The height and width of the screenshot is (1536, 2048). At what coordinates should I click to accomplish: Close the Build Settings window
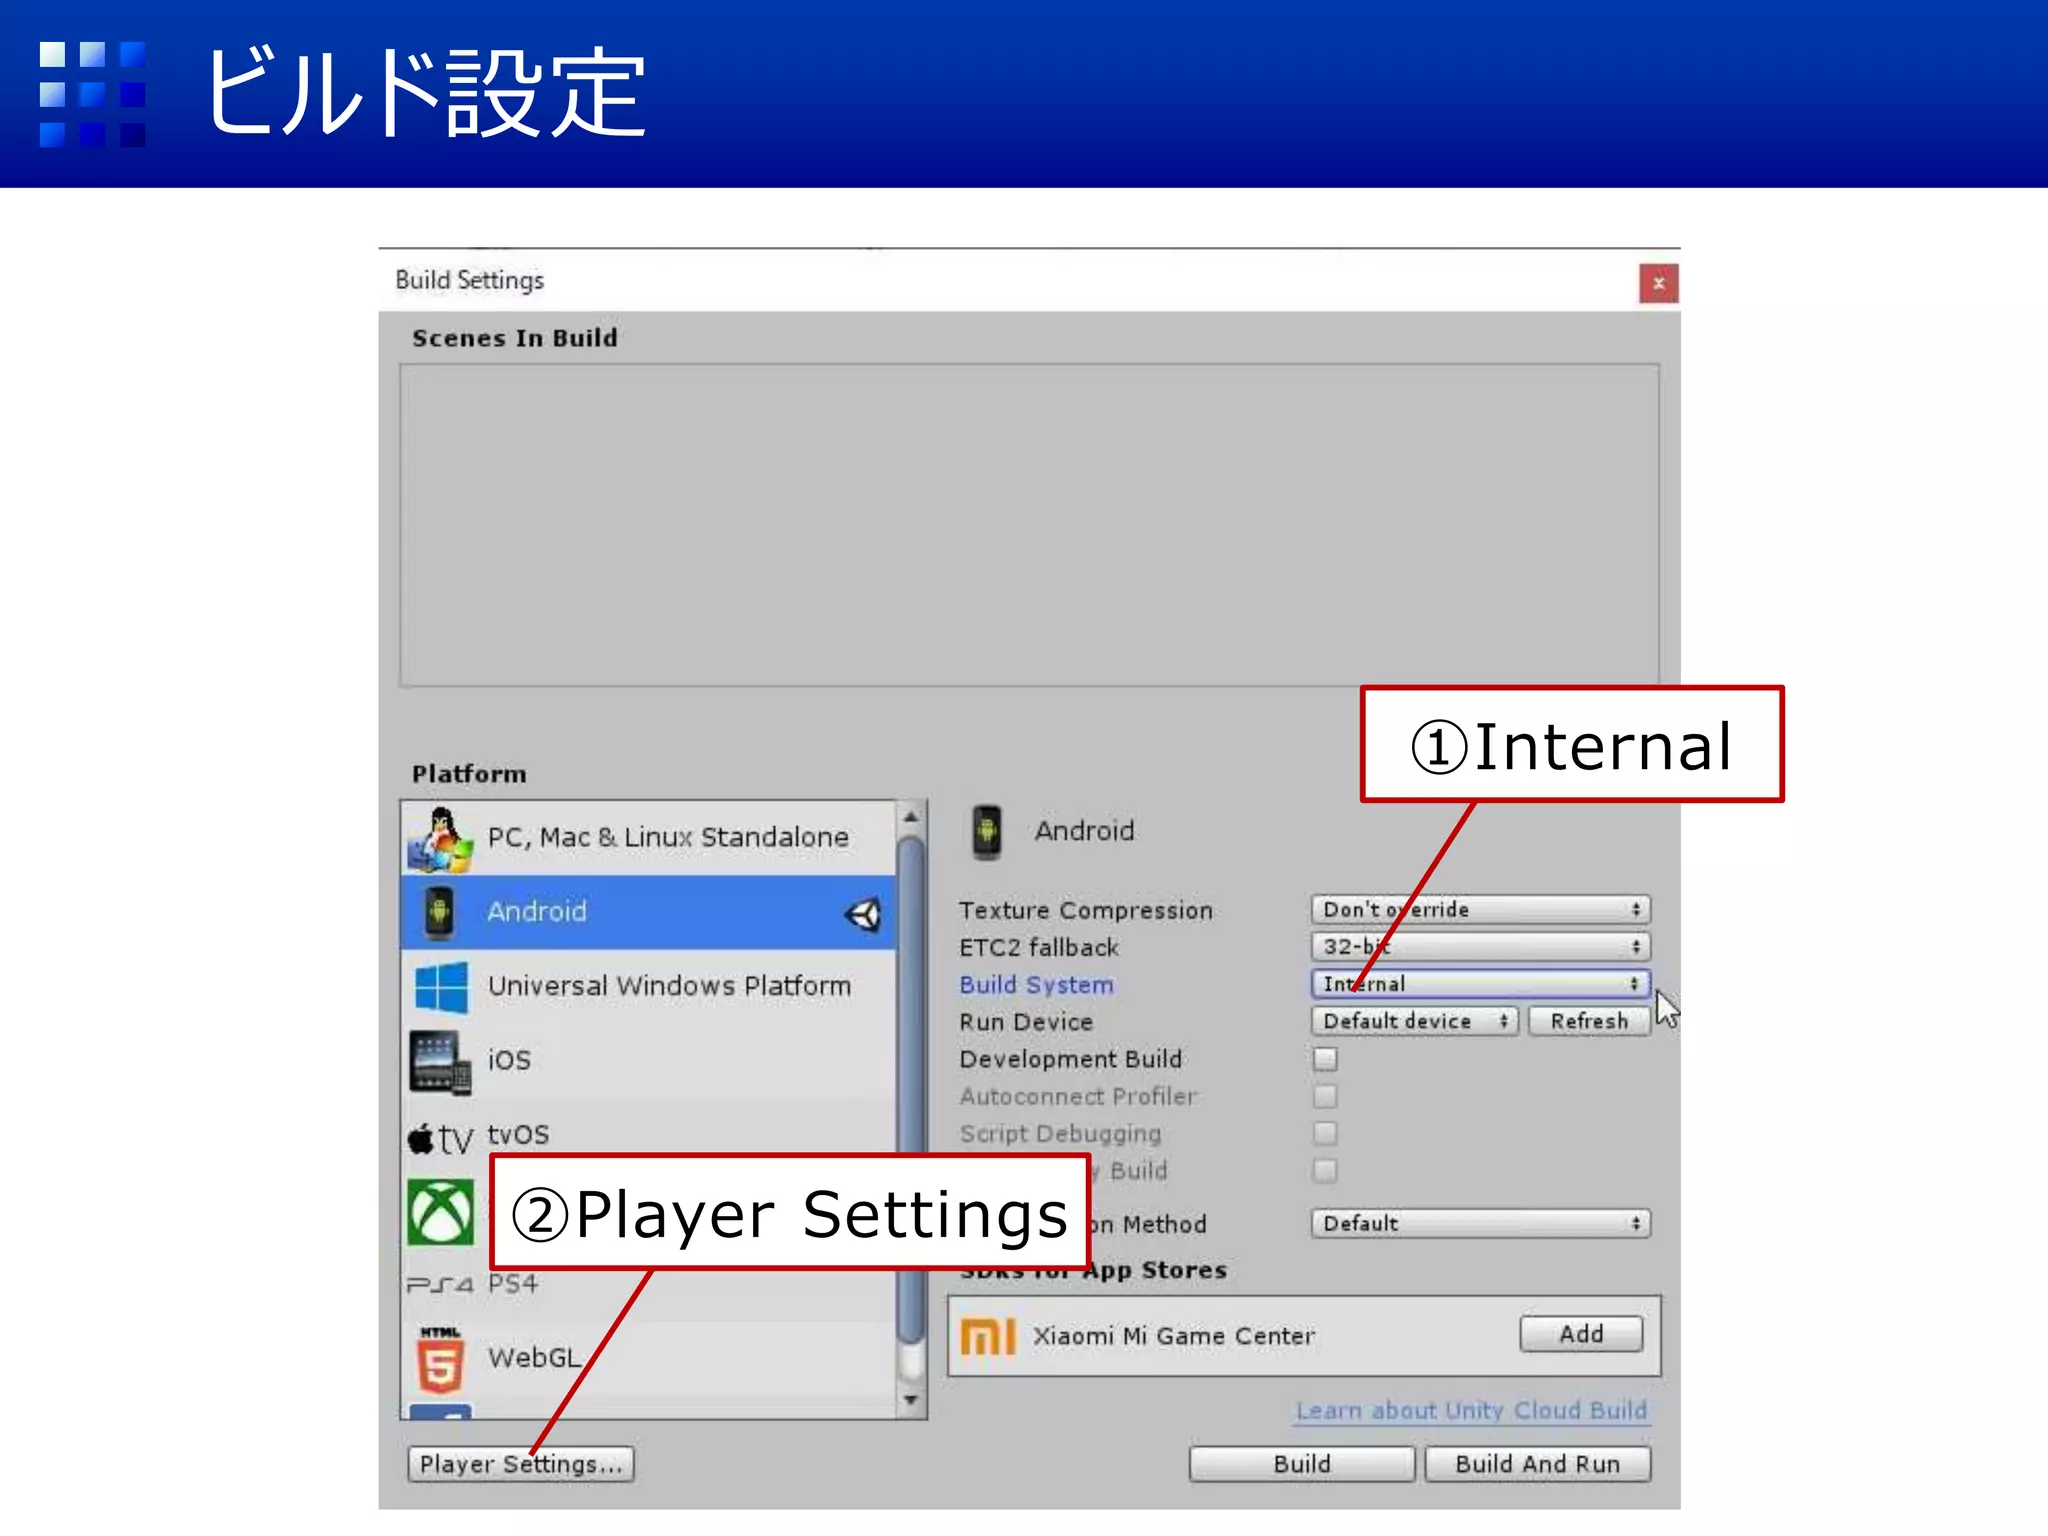click(1658, 283)
